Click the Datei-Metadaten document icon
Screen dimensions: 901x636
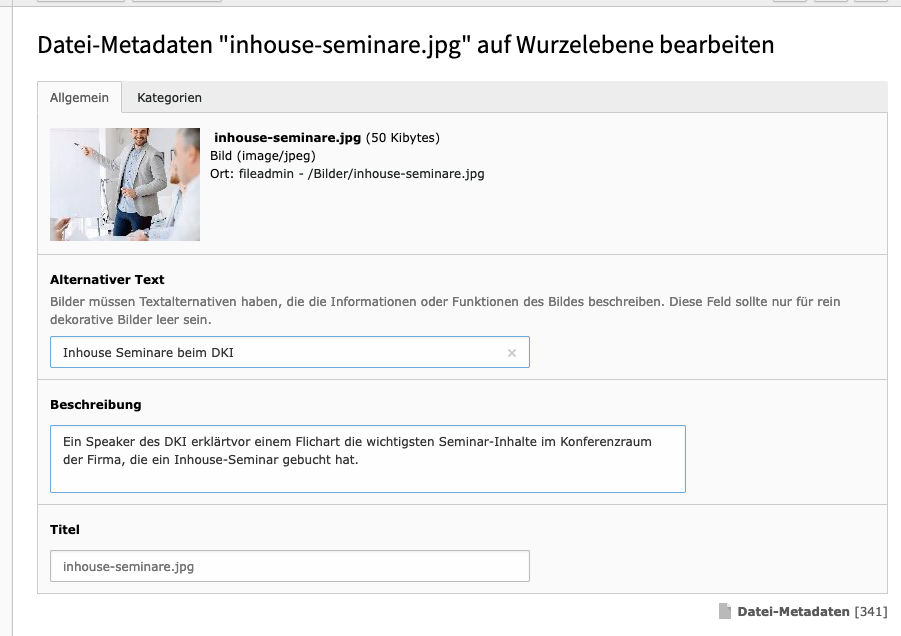click(x=725, y=611)
